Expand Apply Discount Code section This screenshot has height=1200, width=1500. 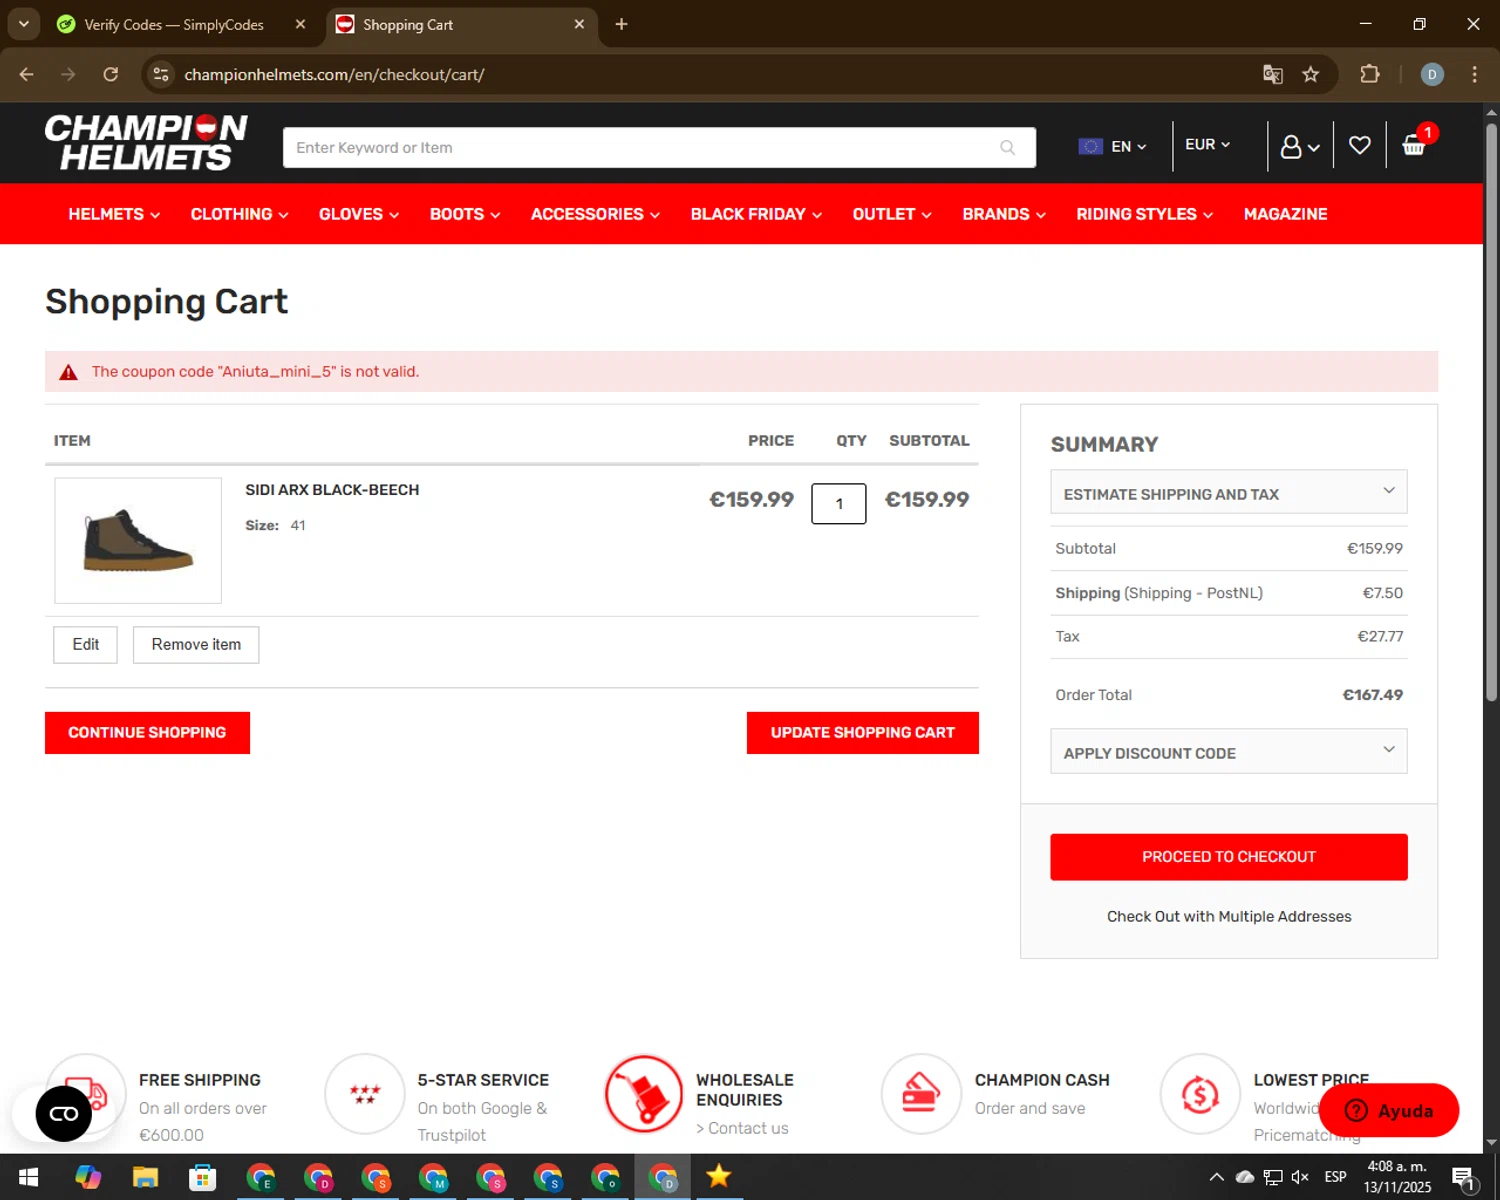(1229, 751)
